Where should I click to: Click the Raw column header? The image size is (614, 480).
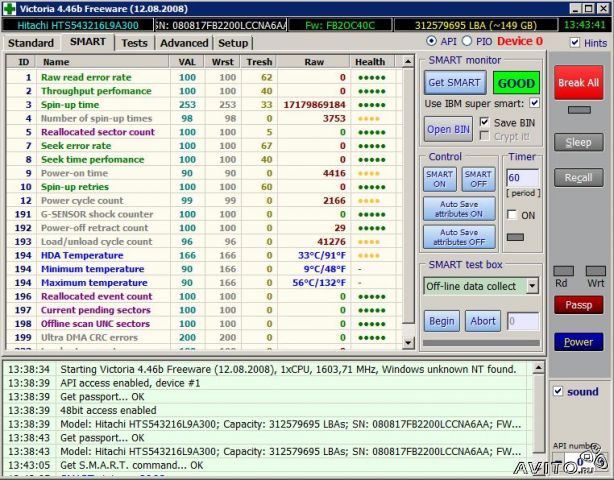(314, 62)
